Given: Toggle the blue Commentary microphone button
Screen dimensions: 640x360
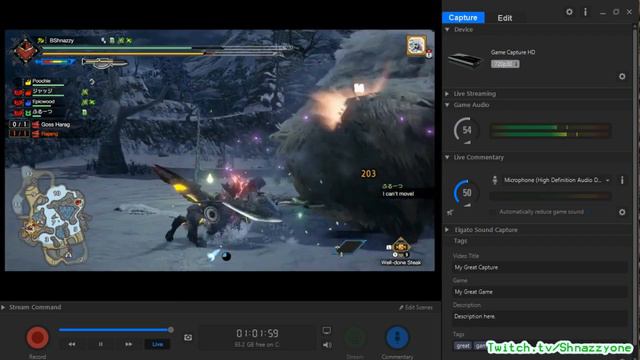Looking at the screenshot, I should pos(397,338).
